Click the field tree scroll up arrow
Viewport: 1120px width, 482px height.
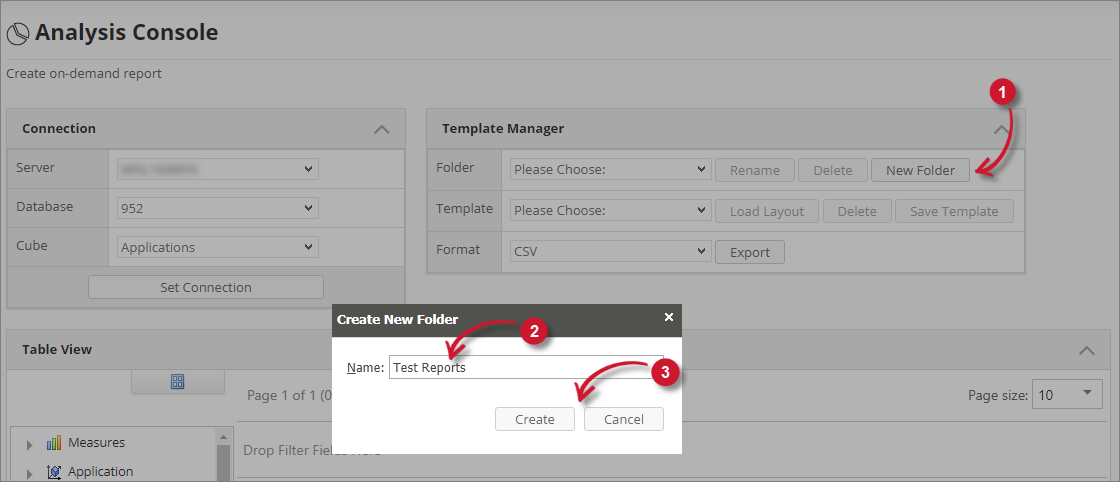(x=224, y=436)
